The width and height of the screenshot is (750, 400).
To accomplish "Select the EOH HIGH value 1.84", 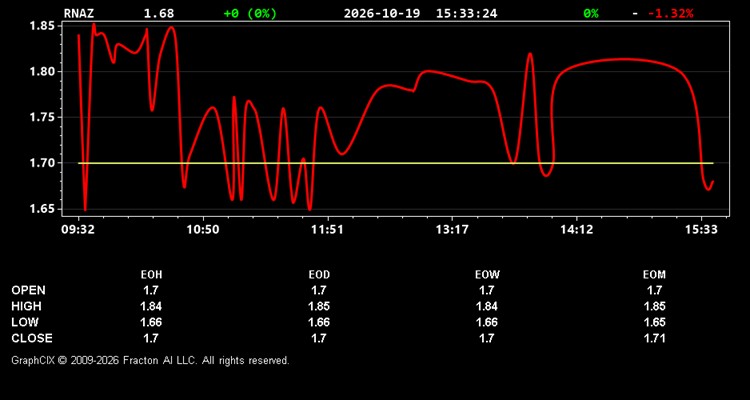I will click(x=151, y=306).
